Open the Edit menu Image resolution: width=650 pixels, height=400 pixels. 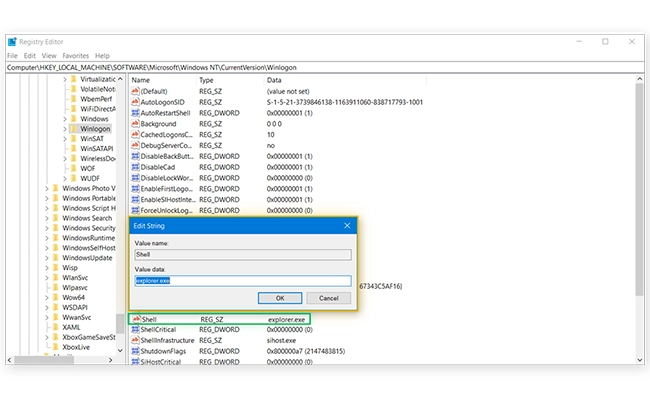(x=29, y=56)
